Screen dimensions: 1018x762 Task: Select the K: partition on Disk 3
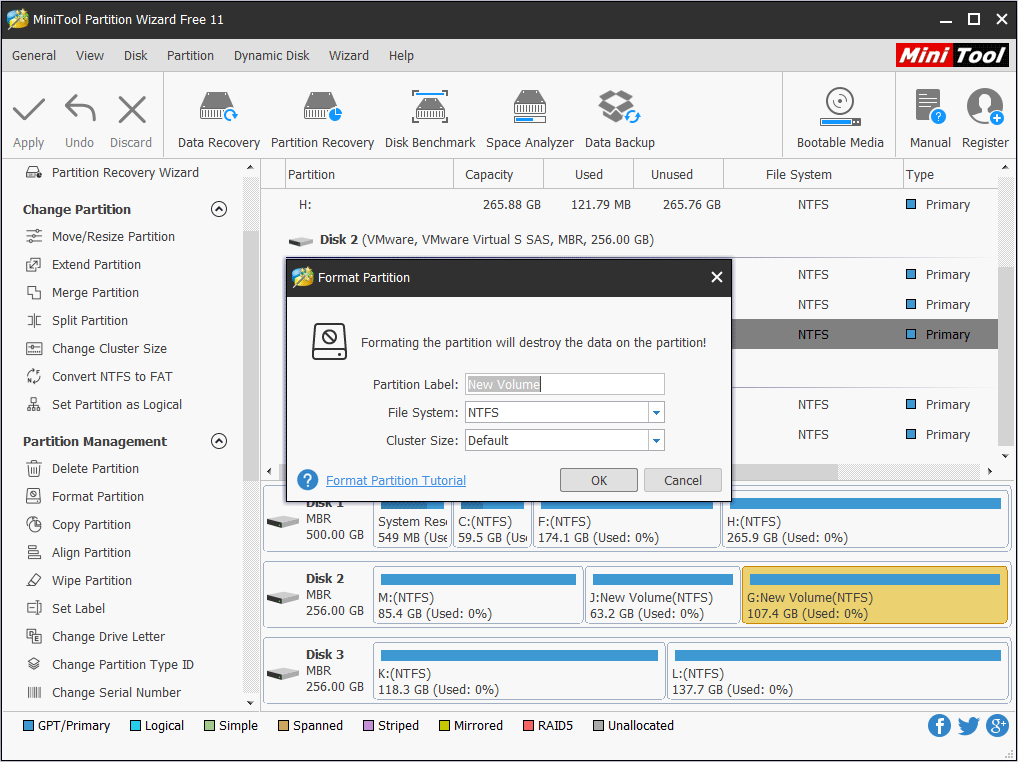pyautogui.click(x=519, y=671)
